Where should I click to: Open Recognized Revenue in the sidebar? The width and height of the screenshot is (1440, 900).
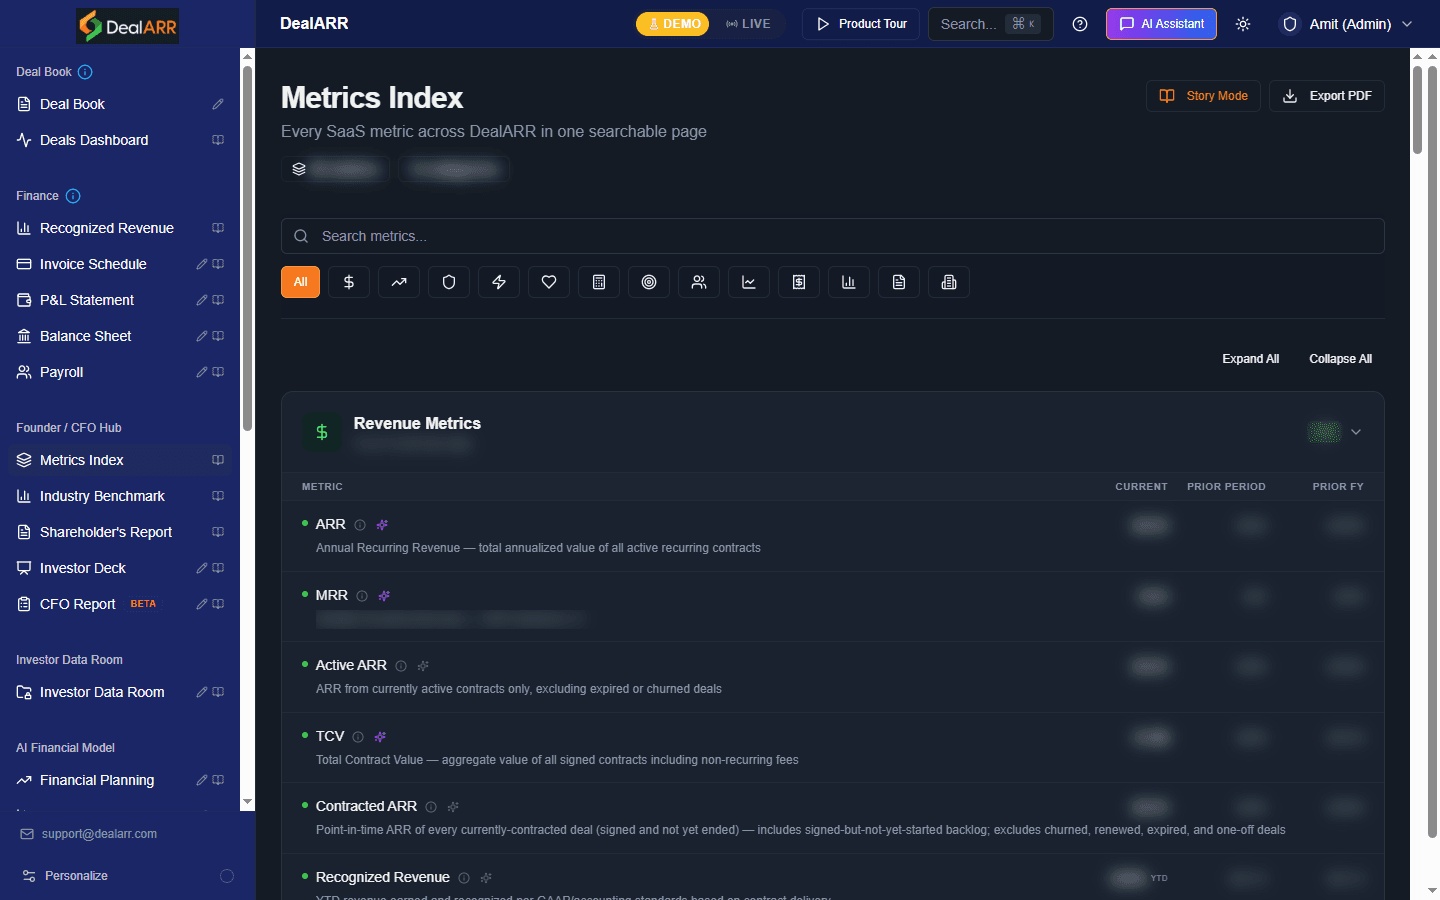pyautogui.click(x=107, y=228)
